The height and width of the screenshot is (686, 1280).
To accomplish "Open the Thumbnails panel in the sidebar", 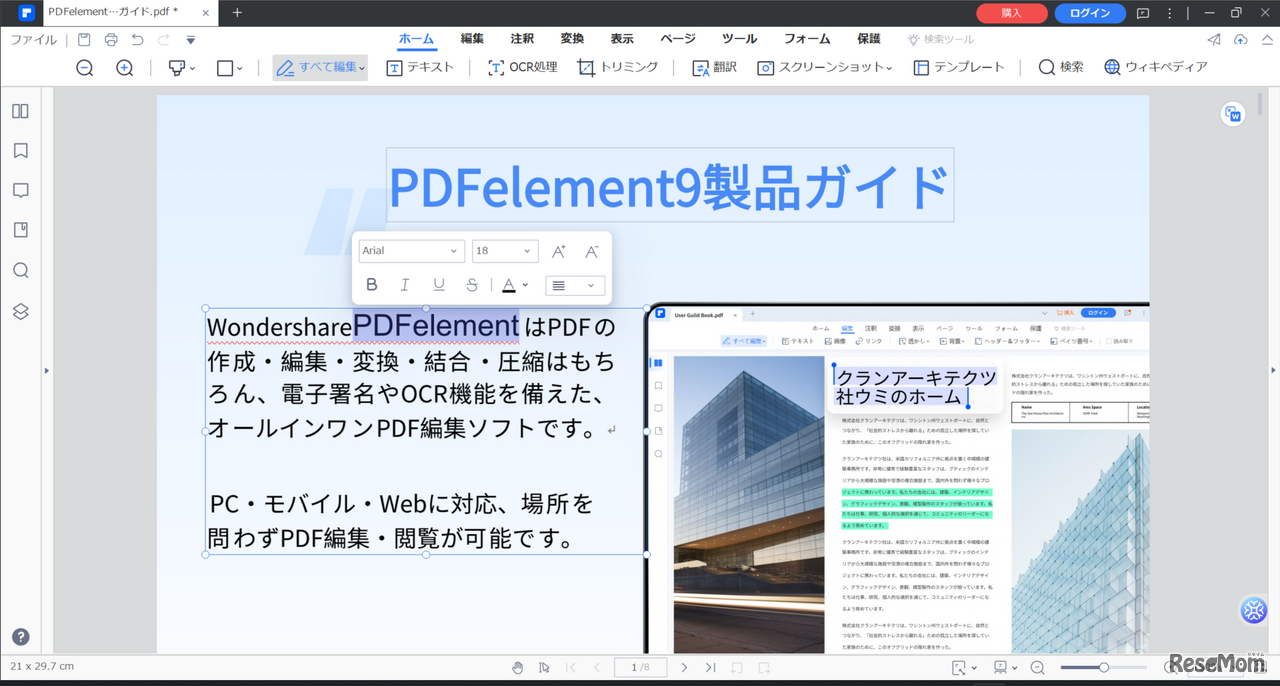I will [20, 111].
